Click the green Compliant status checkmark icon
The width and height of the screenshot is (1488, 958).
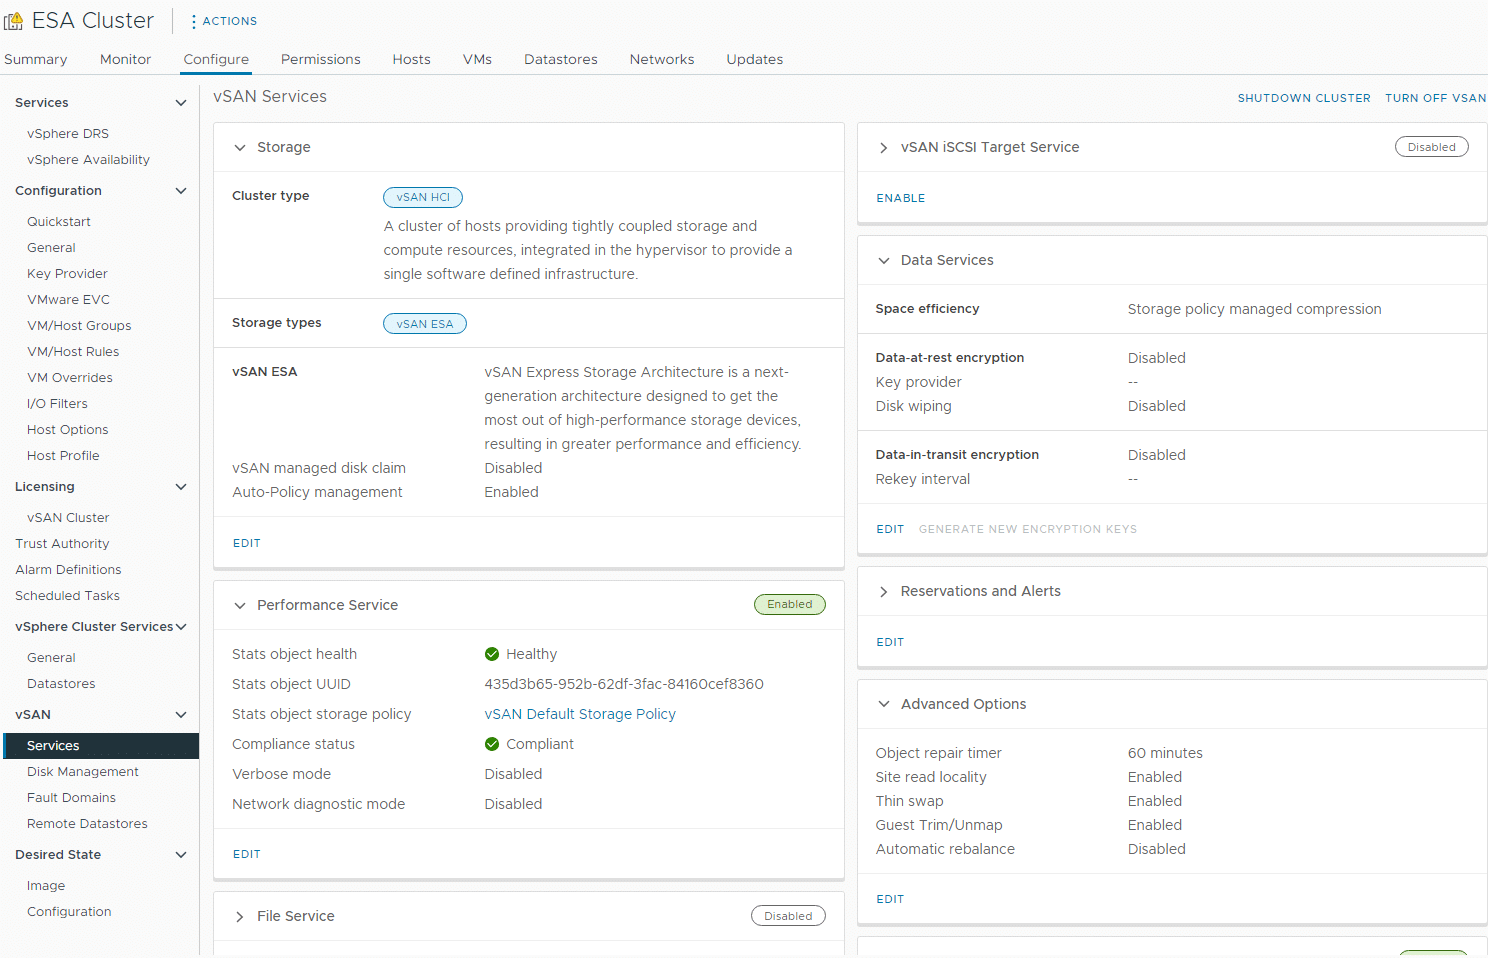point(492,744)
